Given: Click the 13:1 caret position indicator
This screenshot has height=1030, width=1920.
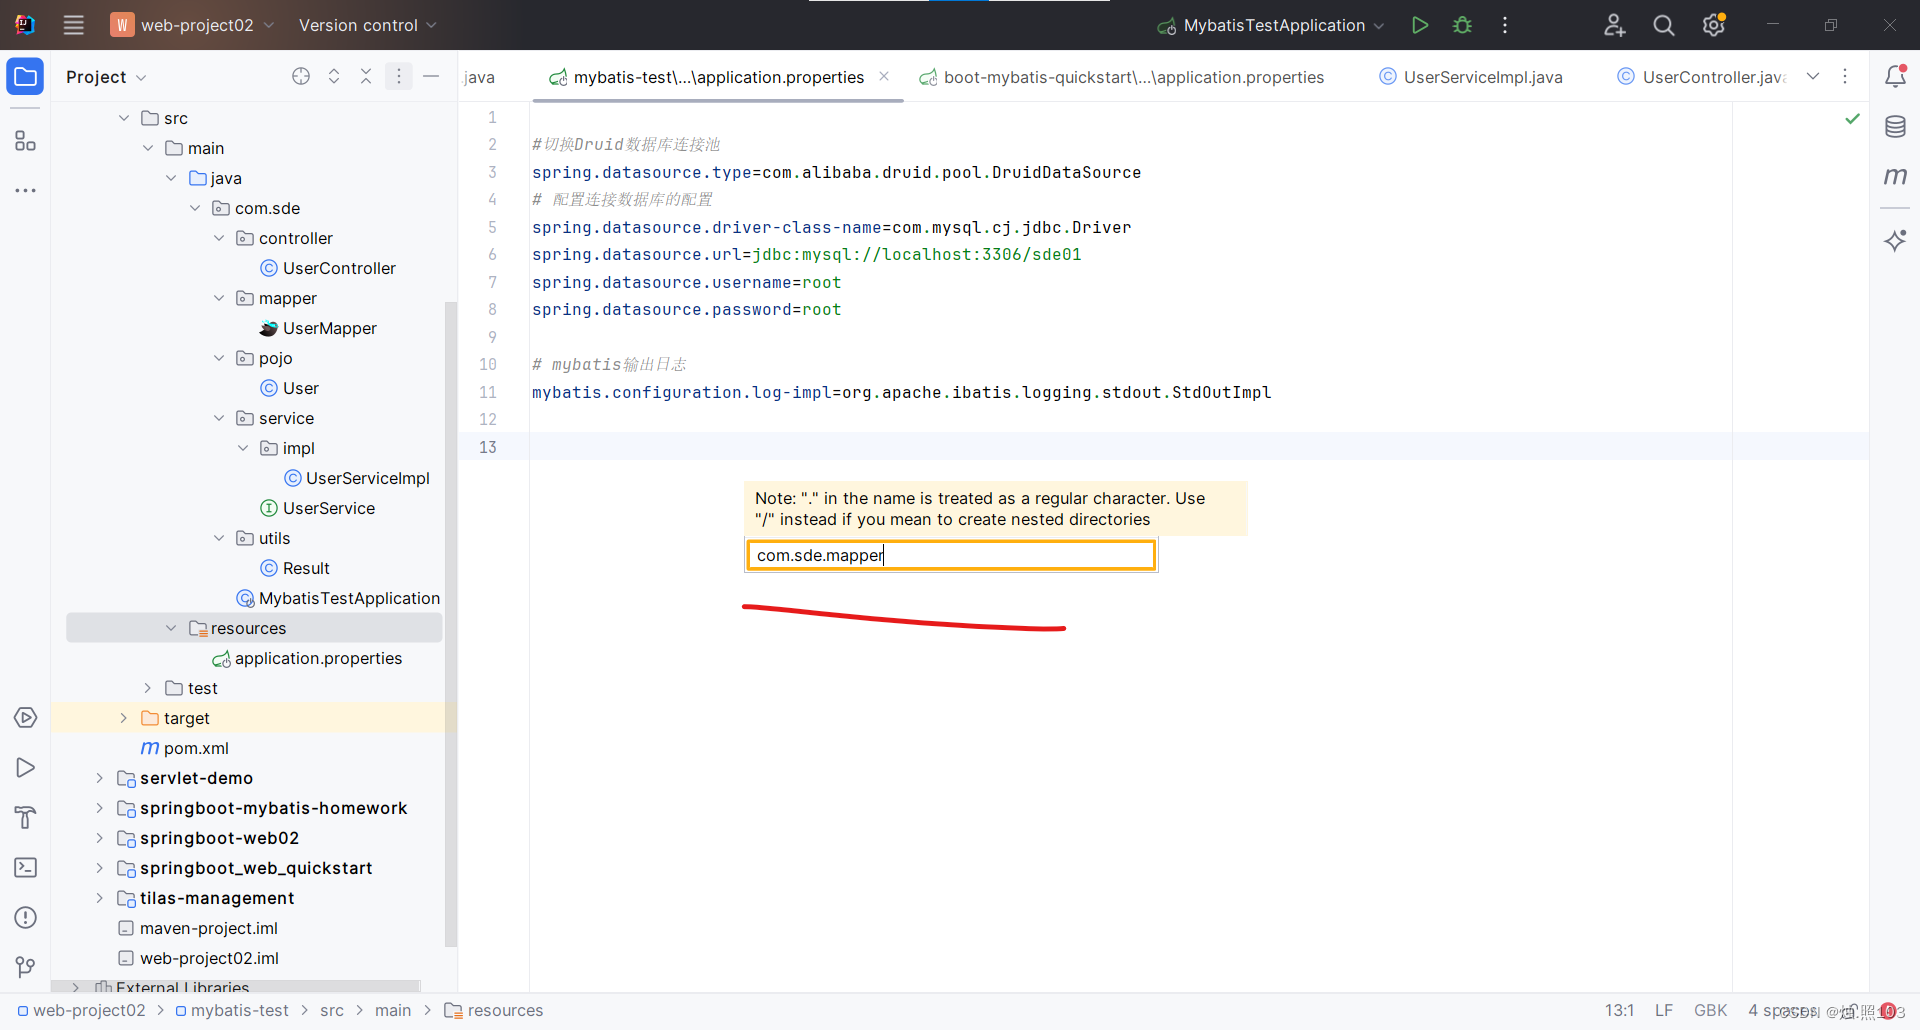Looking at the screenshot, I should [x=1619, y=1011].
